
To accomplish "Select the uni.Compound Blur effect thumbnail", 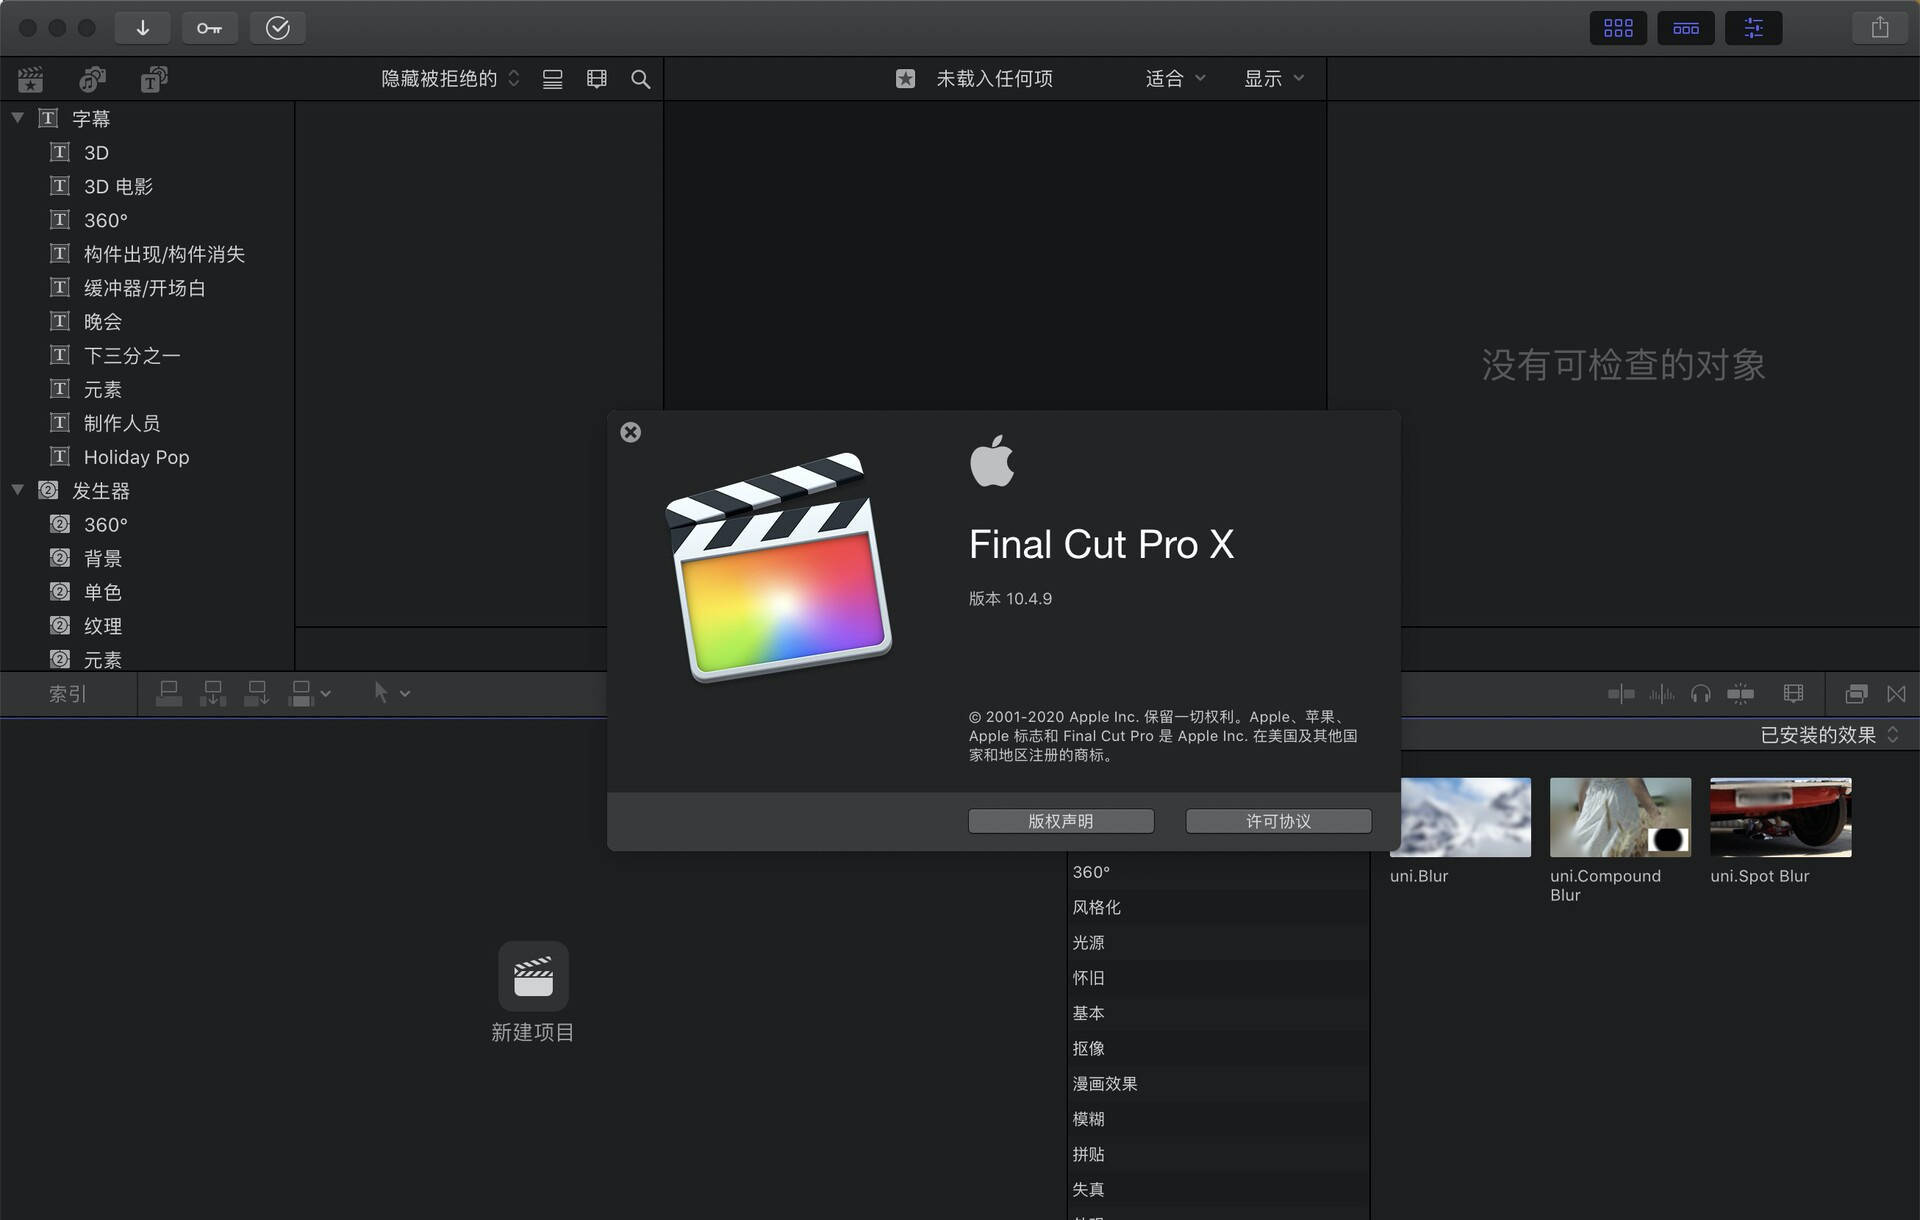I will 1620,817.
